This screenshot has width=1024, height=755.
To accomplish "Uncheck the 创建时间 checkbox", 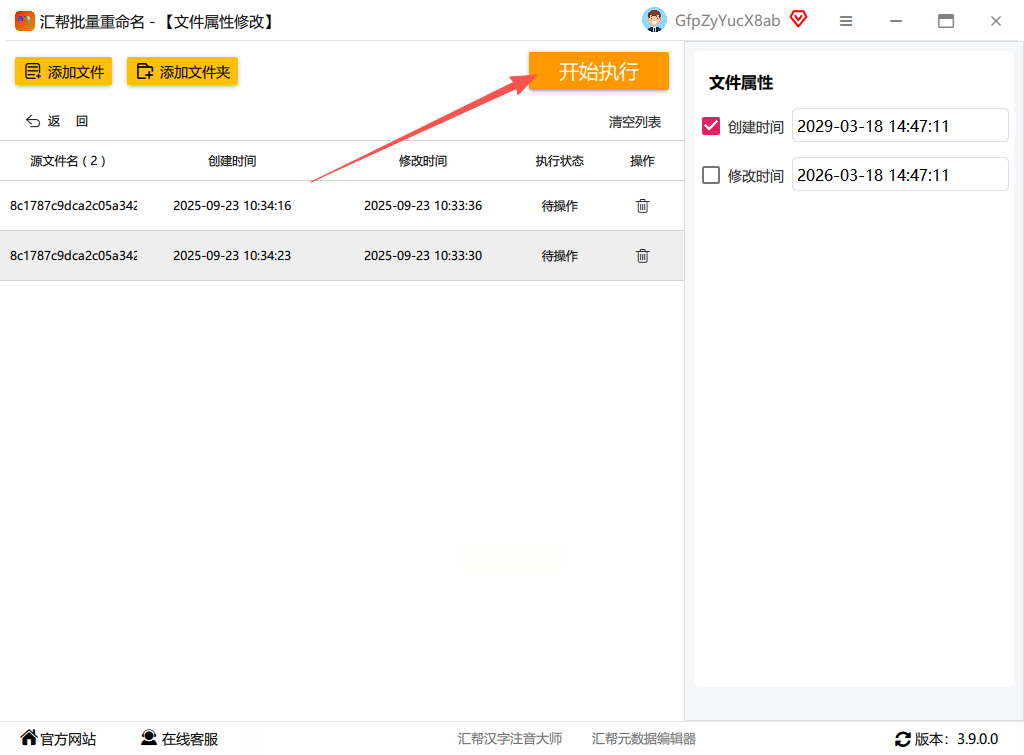I will click(711, 126).
